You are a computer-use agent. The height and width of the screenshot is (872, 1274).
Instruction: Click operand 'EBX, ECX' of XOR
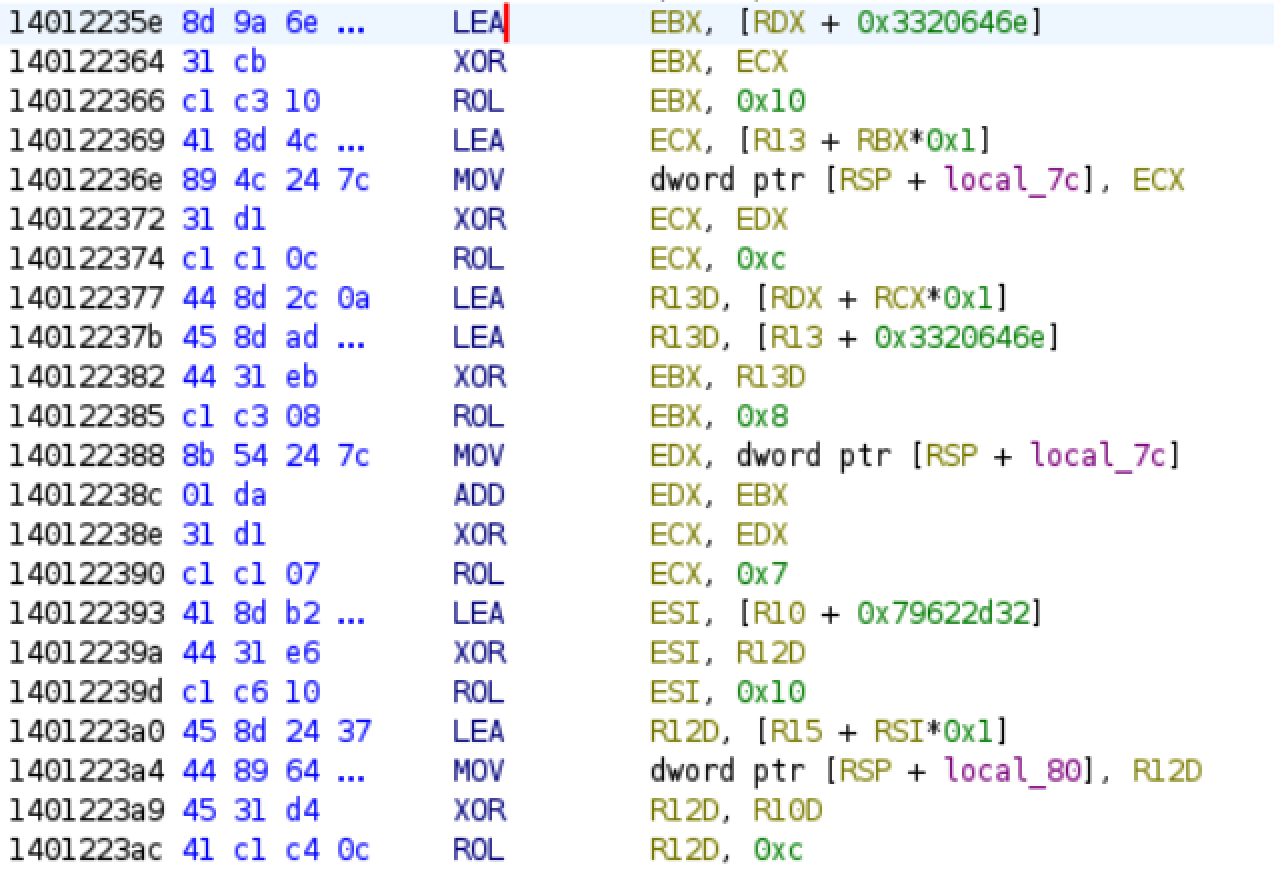pyautogui.click(x=718, y=62)
